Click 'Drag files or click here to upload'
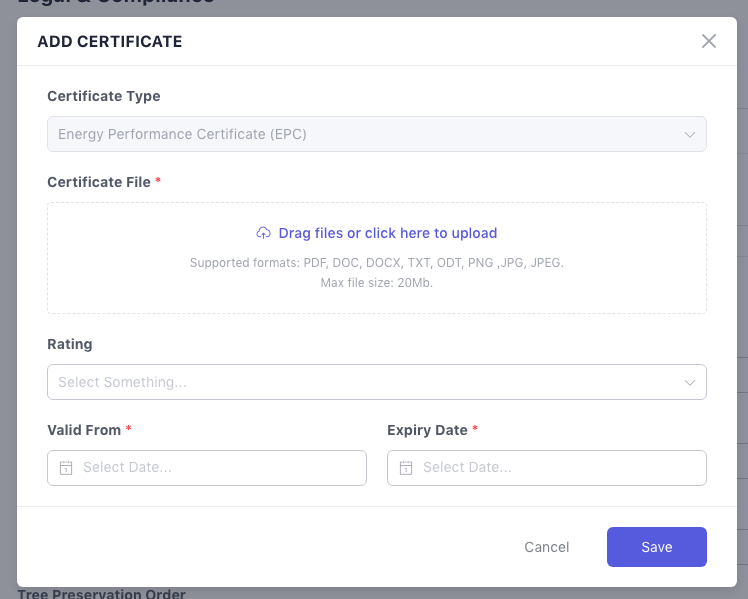This screenshot has height=599, width=748. [387, 233]
